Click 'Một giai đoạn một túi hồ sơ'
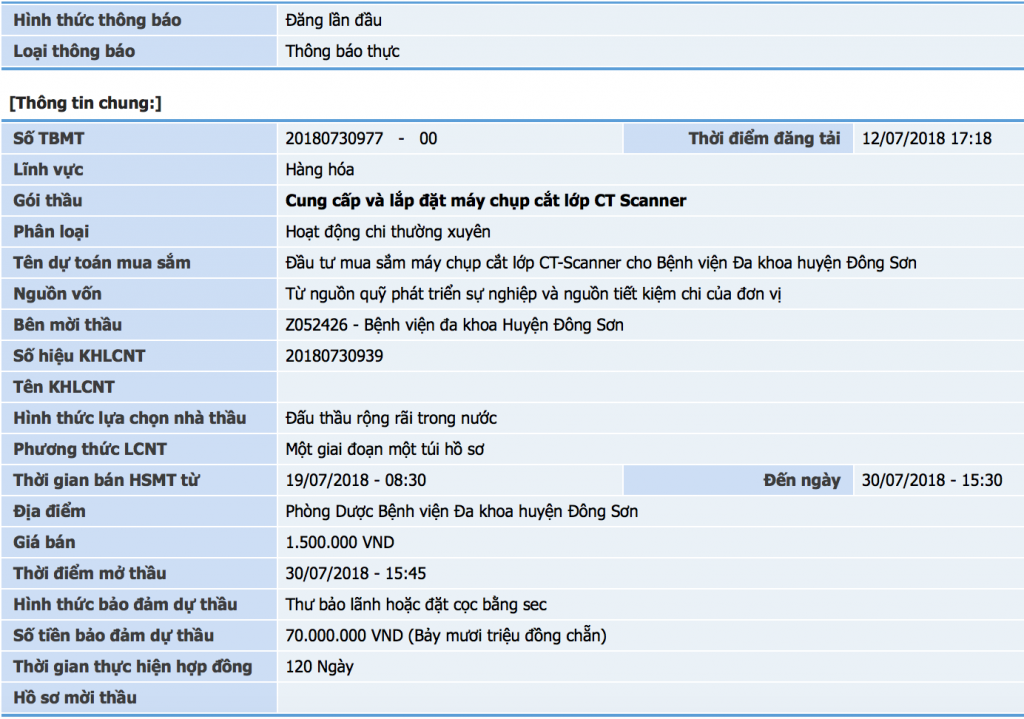The image size is (1024, 719). click(x=385, y=449)
